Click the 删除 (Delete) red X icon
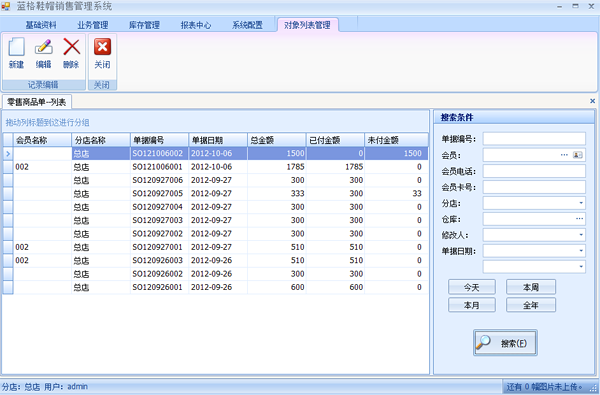The width and height of the screenshot is (600, 395). (71, 47)
